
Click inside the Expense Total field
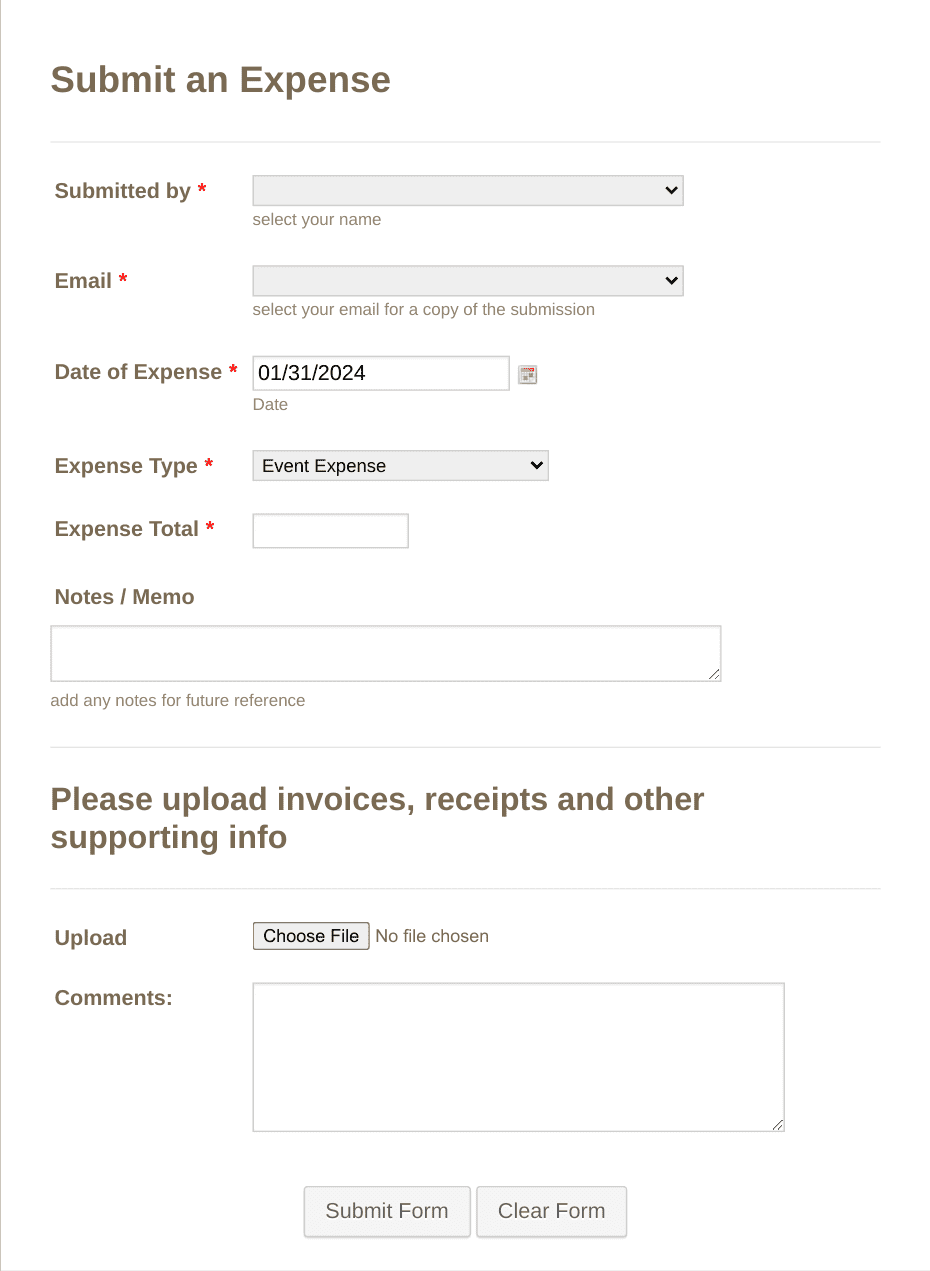tap(330, 530)
